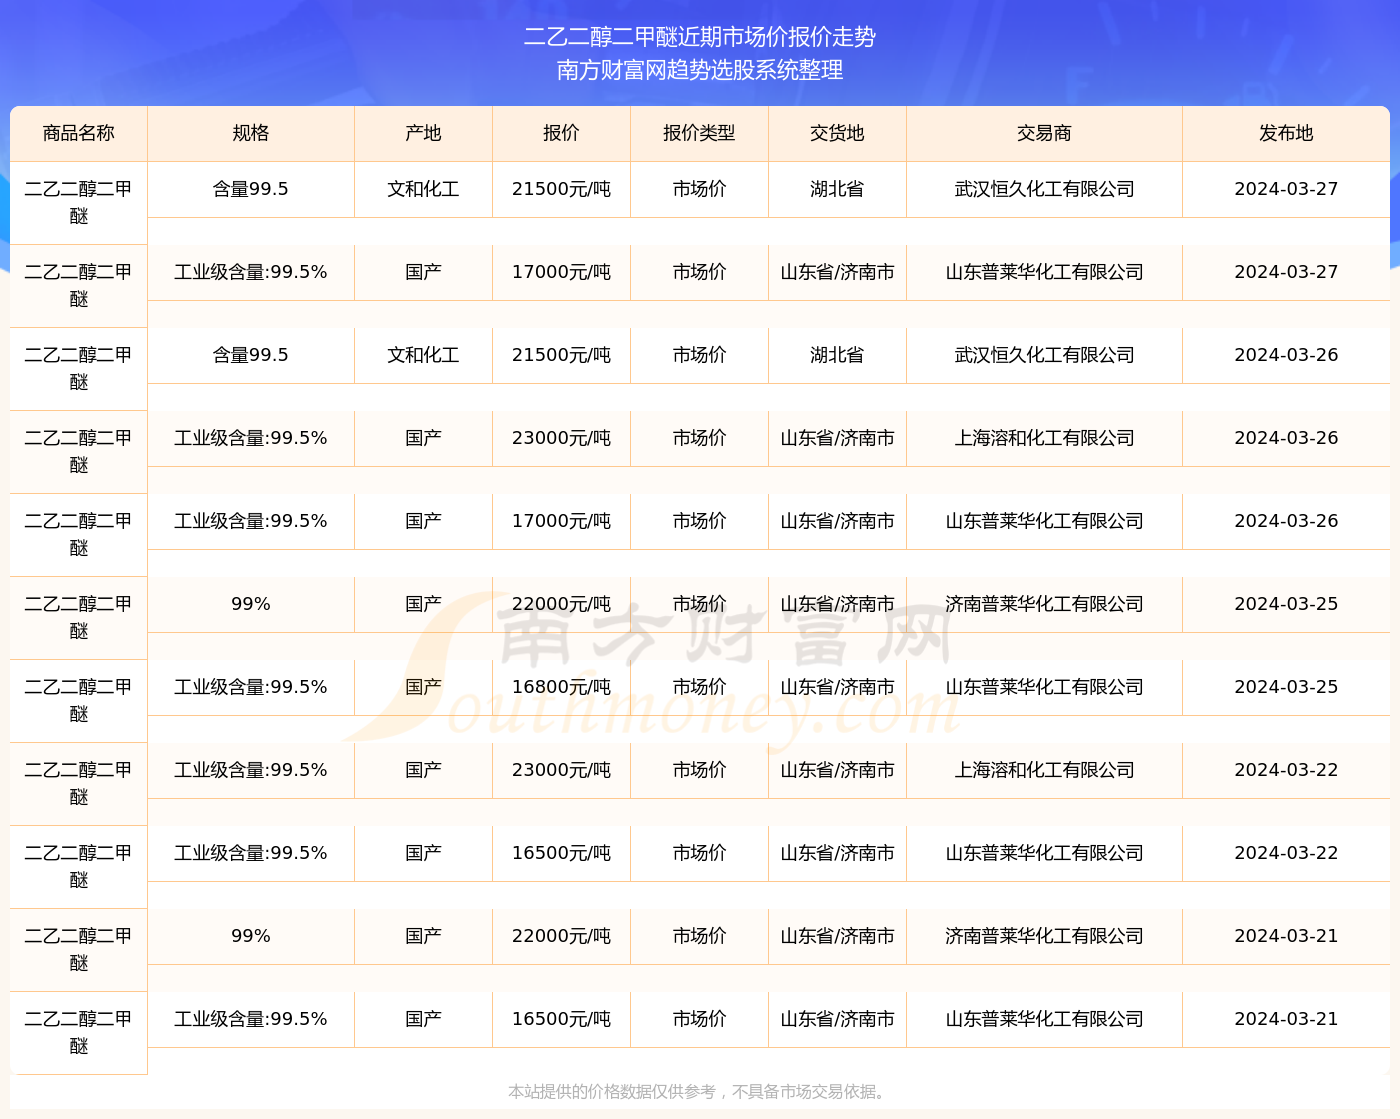
Task: Click the date 2024-03-27 for 山东普莱华化工有限公司
Action: point(1286,272)
